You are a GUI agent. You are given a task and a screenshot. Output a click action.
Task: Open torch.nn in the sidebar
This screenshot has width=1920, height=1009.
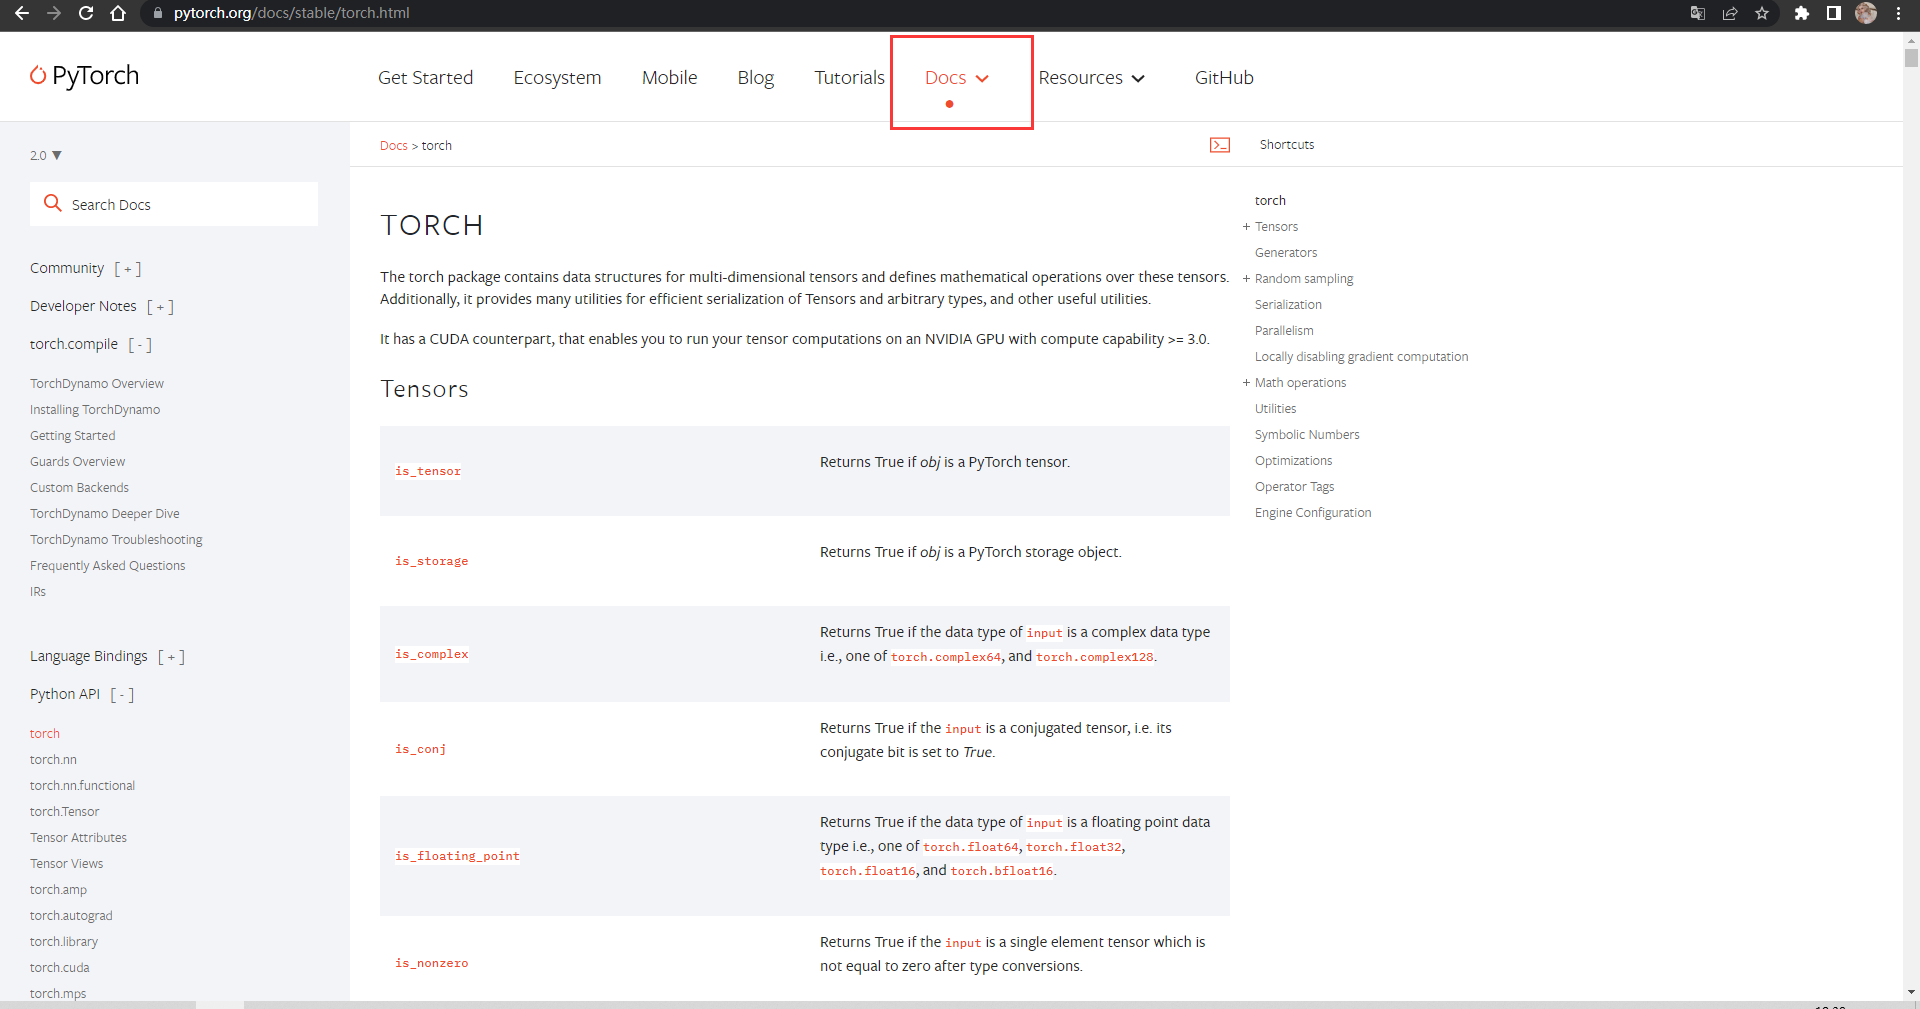click(53, 760)
